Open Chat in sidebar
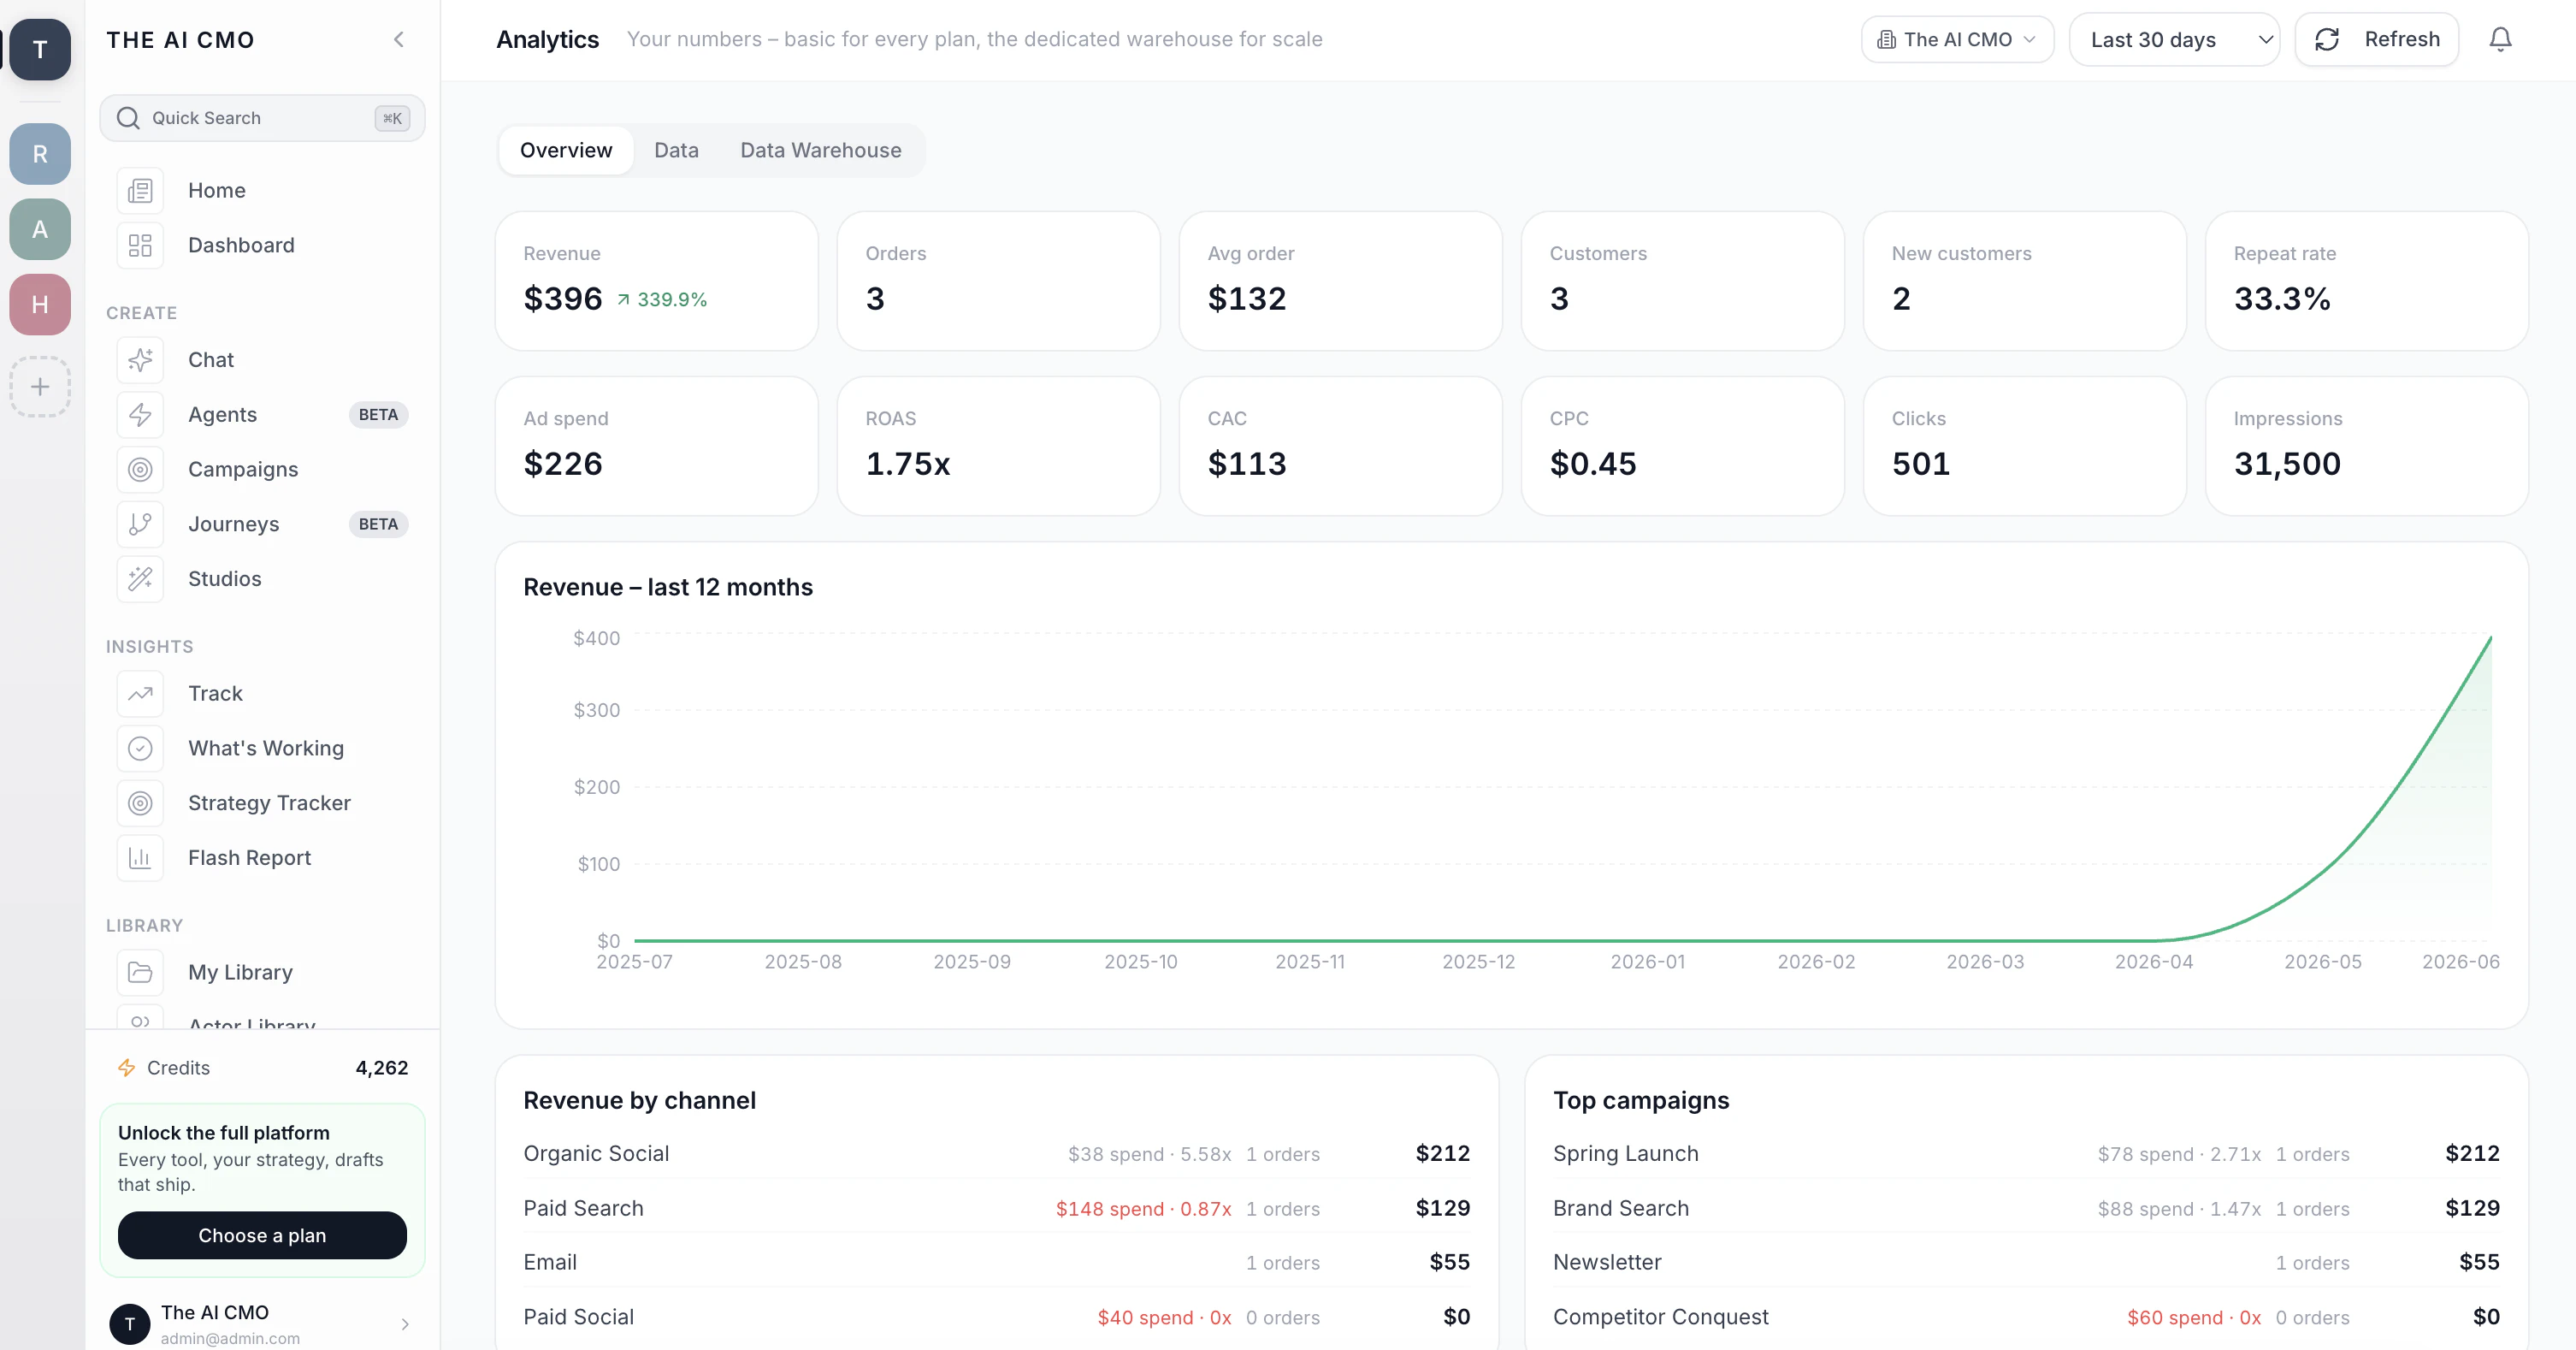2576x1350 pixels. click(x=211, y=360)
